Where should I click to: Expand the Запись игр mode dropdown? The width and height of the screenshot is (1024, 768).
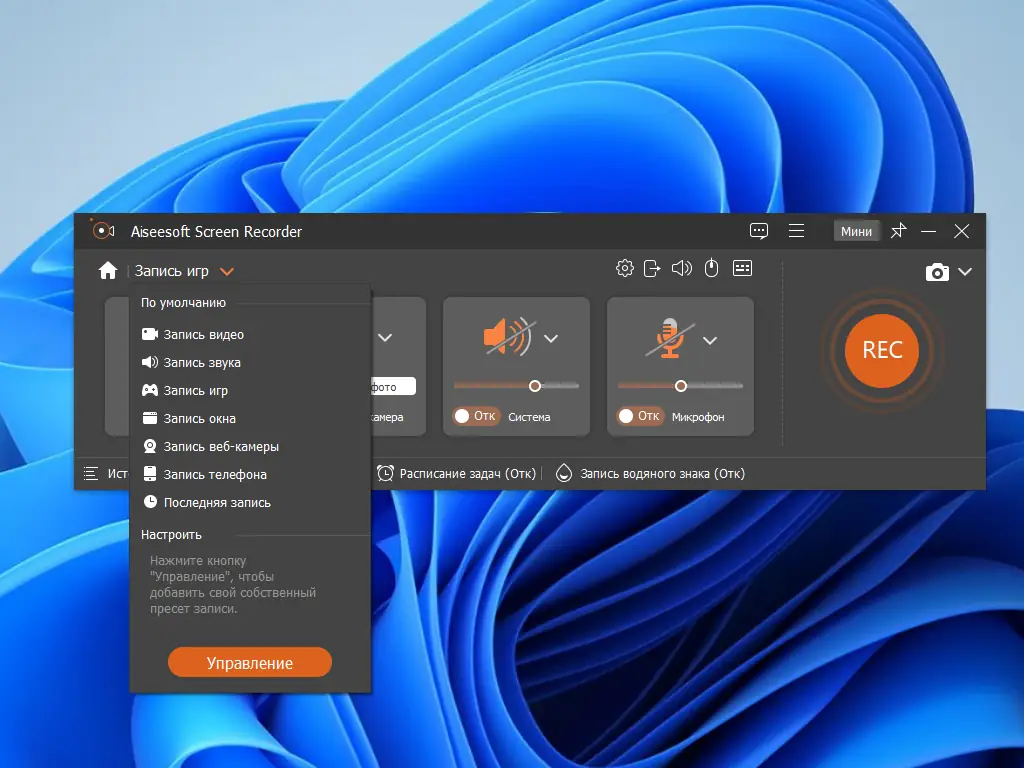click(x=227, y=272)
